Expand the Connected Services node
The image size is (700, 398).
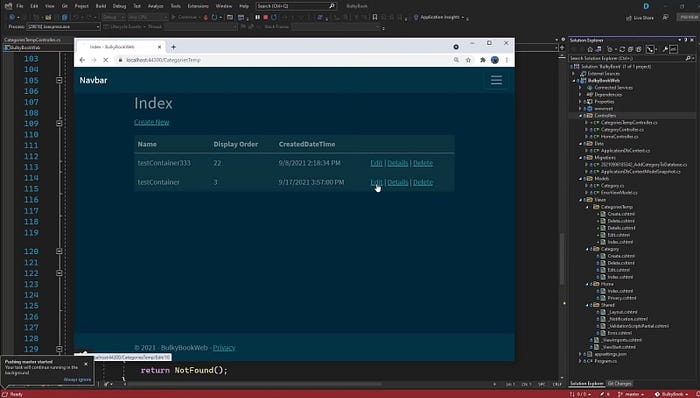580,87
